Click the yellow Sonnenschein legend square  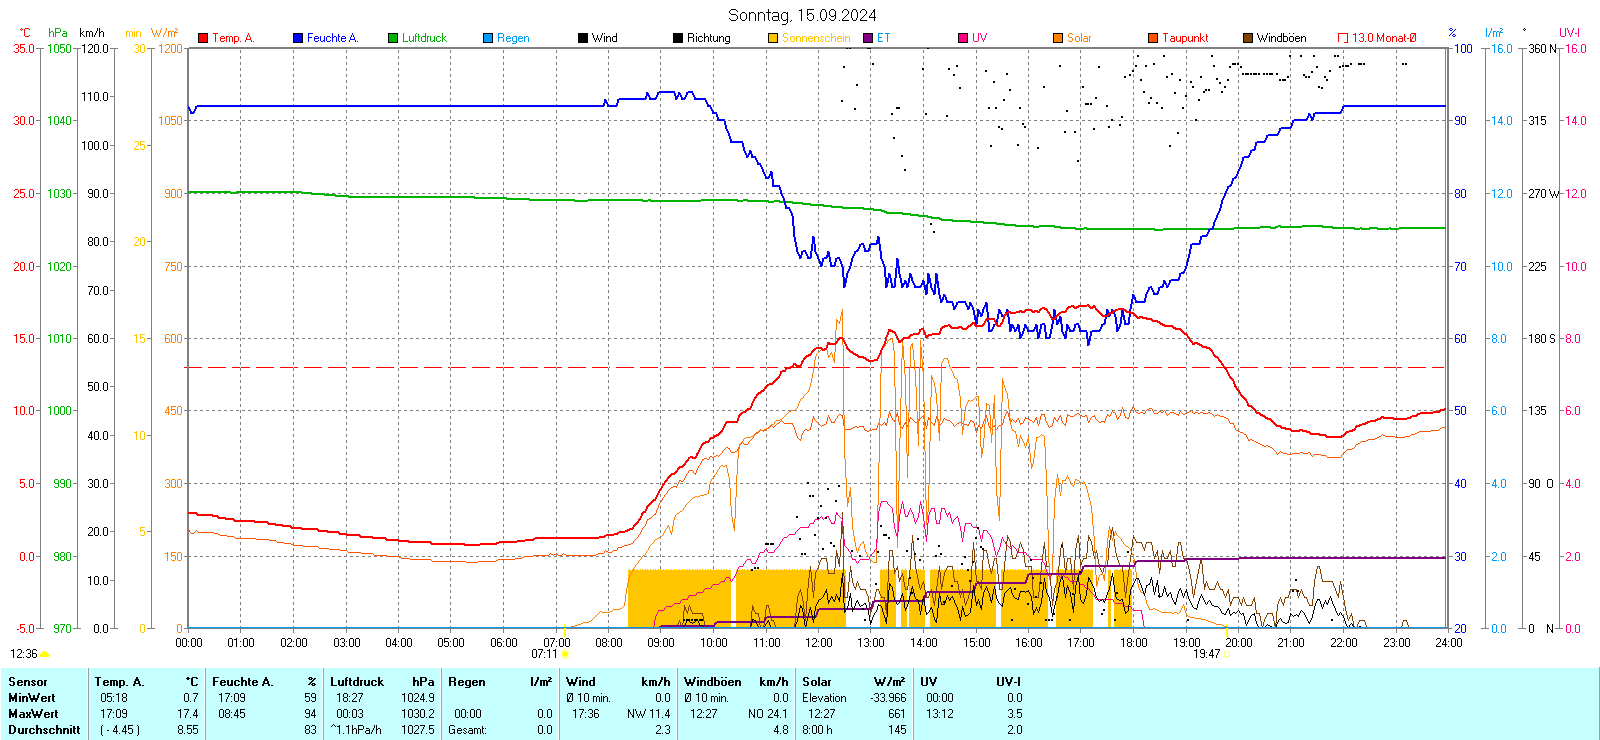(773, 38)
